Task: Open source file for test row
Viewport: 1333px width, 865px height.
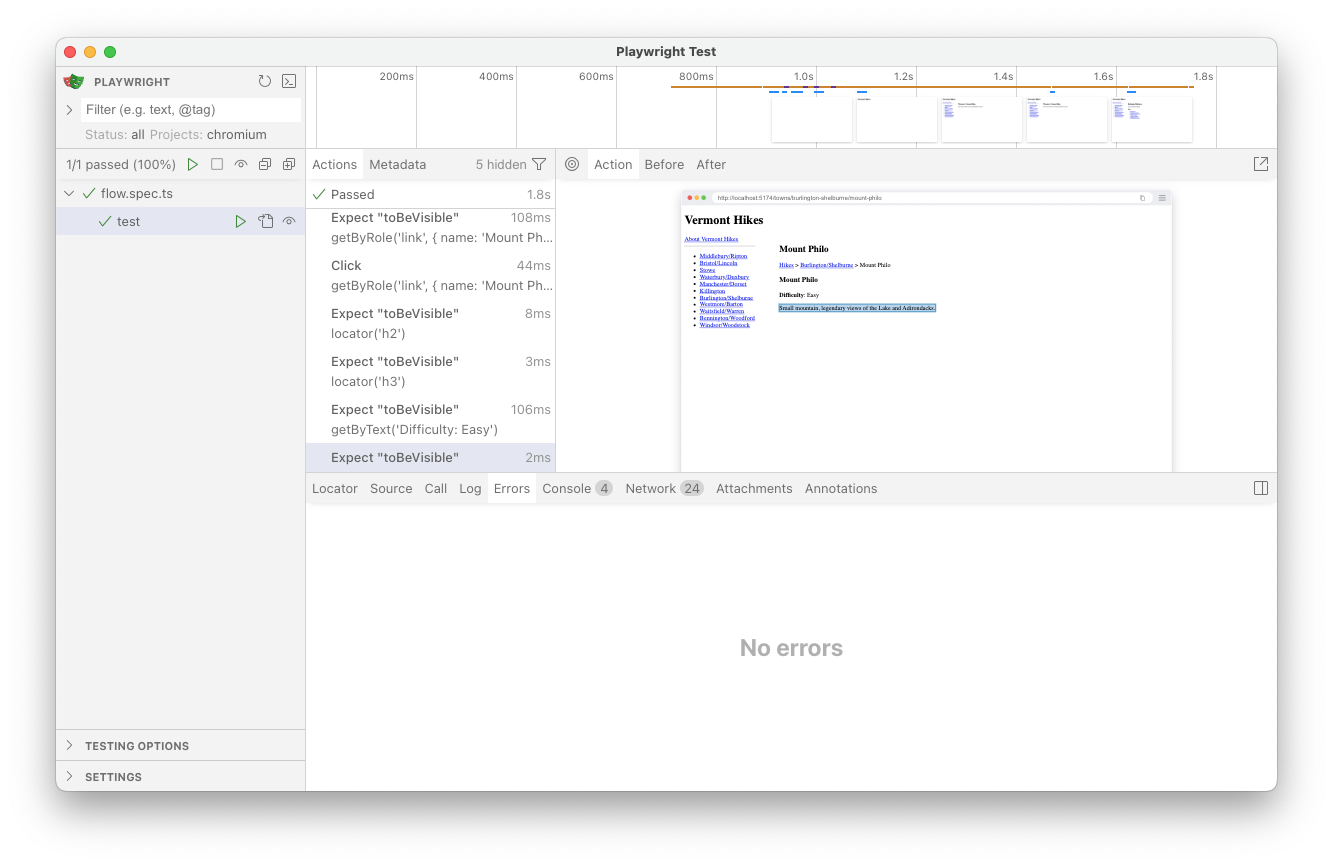Action: pyautogui.click(x=265, y=222)
